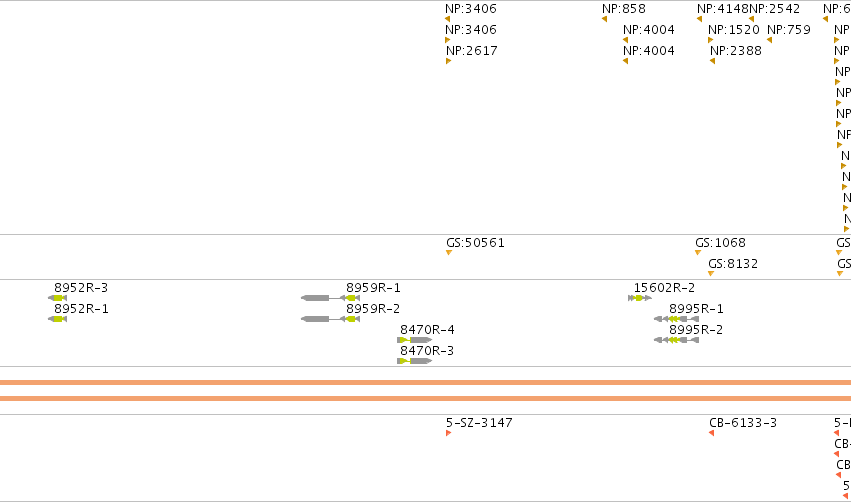Select the NP:2542 label

point(774,9)
